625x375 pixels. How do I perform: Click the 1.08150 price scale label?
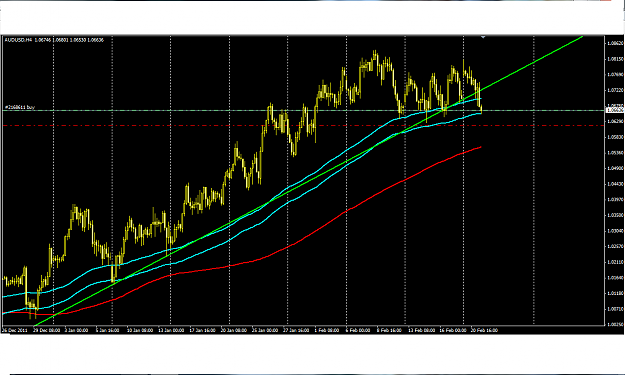click(x=614, y=59)
